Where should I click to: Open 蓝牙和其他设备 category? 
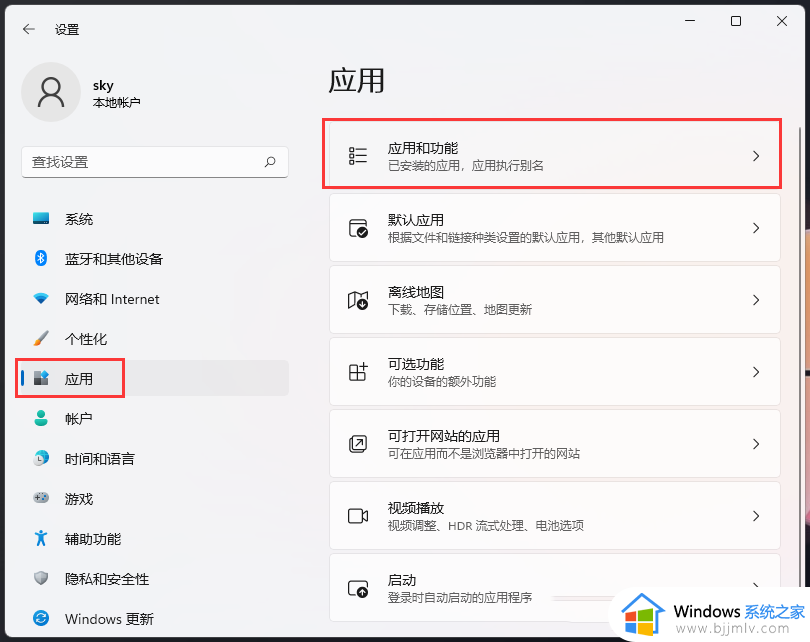(x=154, y=259)
